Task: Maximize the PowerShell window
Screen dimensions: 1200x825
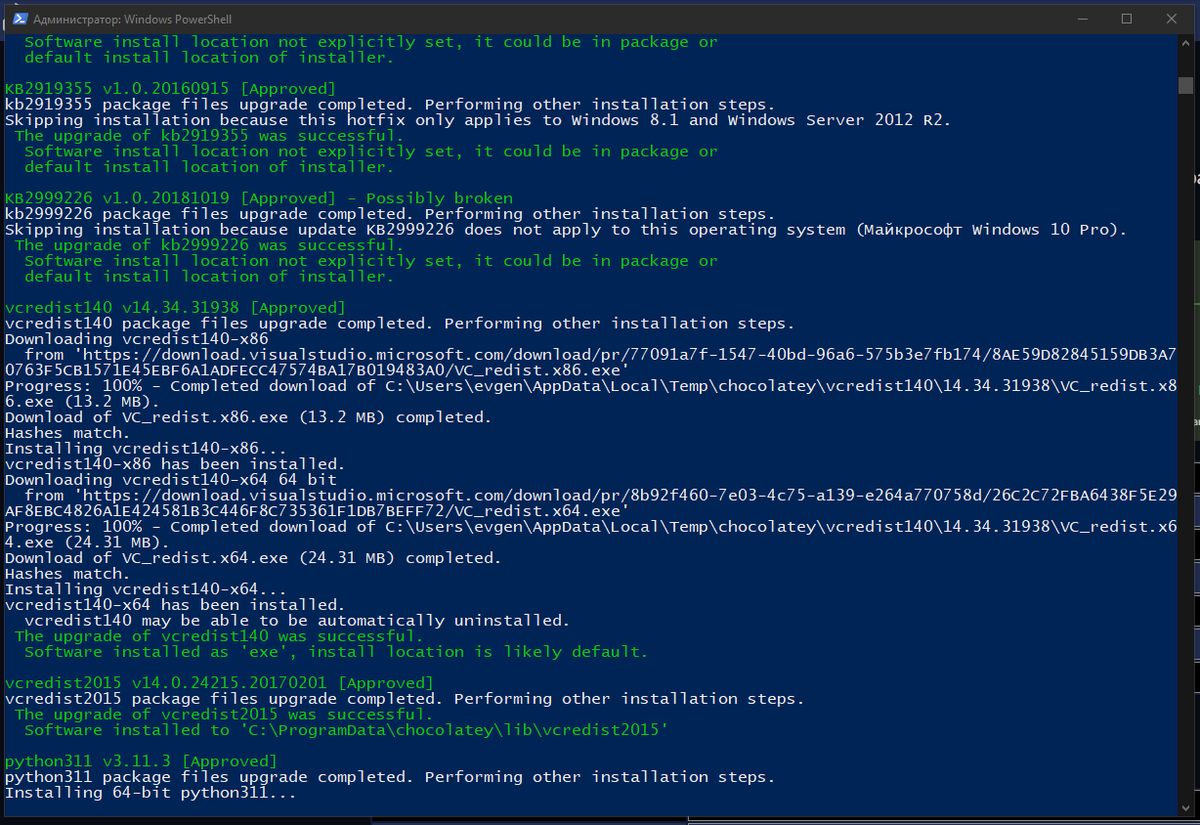Action: [1127, 19]
